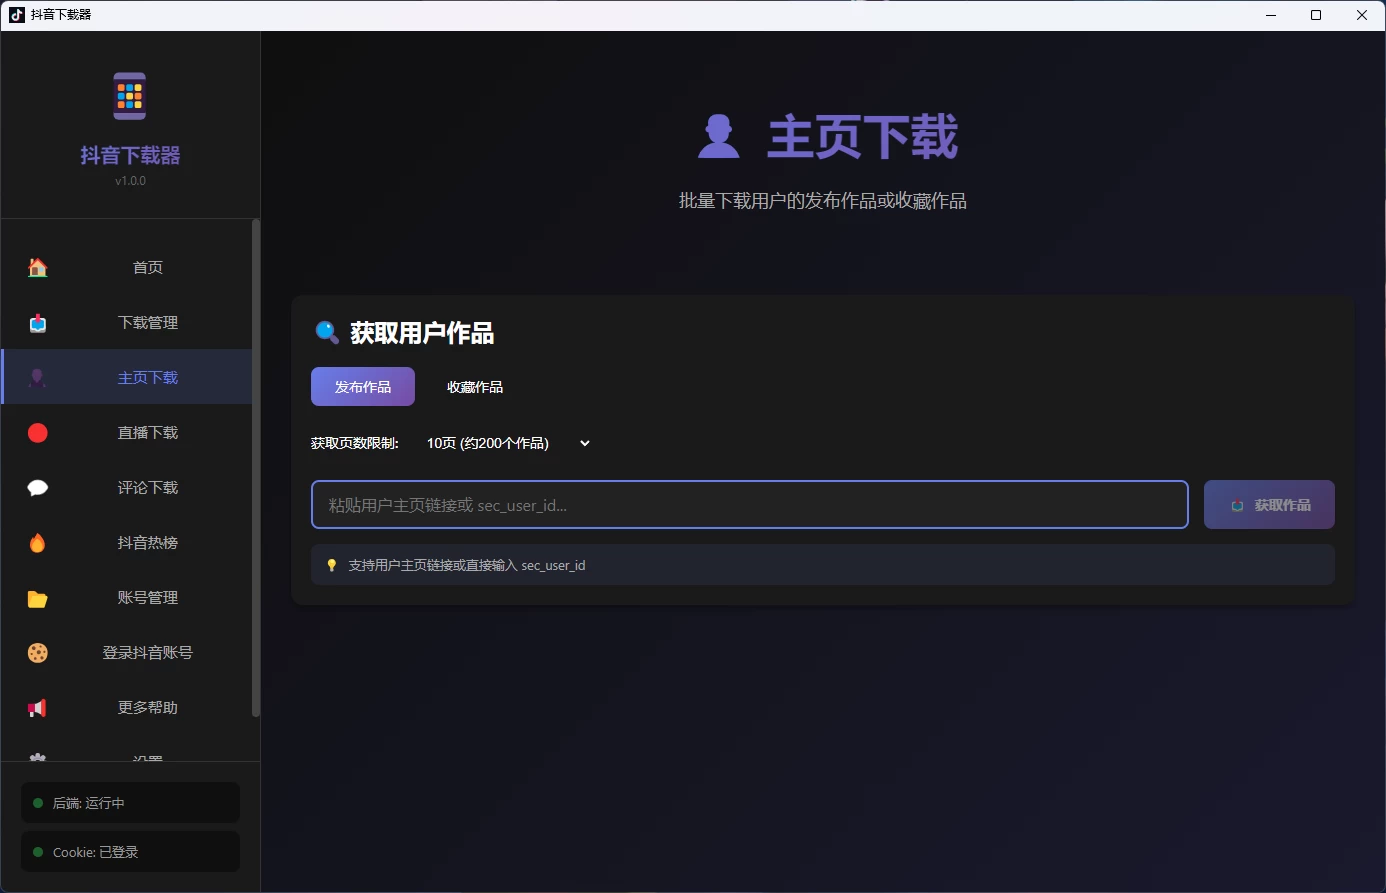
Task: Open 抖音热榜 from the sidebar
Action: pos(127,542)
